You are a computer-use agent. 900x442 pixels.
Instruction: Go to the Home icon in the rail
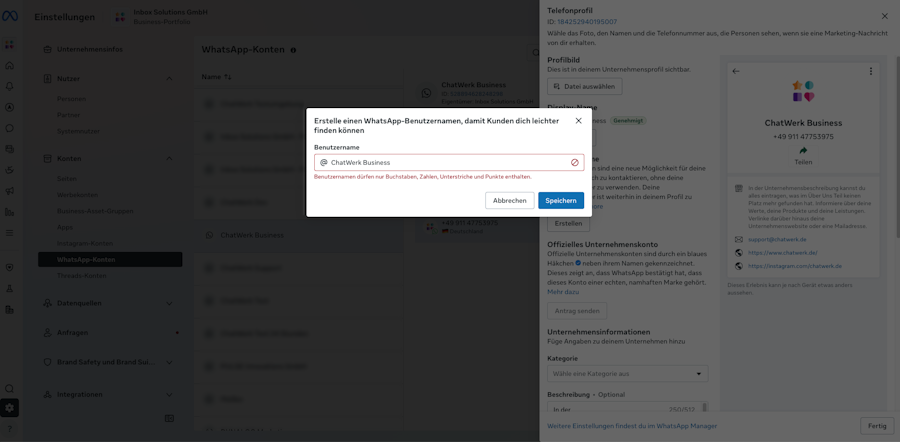click(9, 65)
